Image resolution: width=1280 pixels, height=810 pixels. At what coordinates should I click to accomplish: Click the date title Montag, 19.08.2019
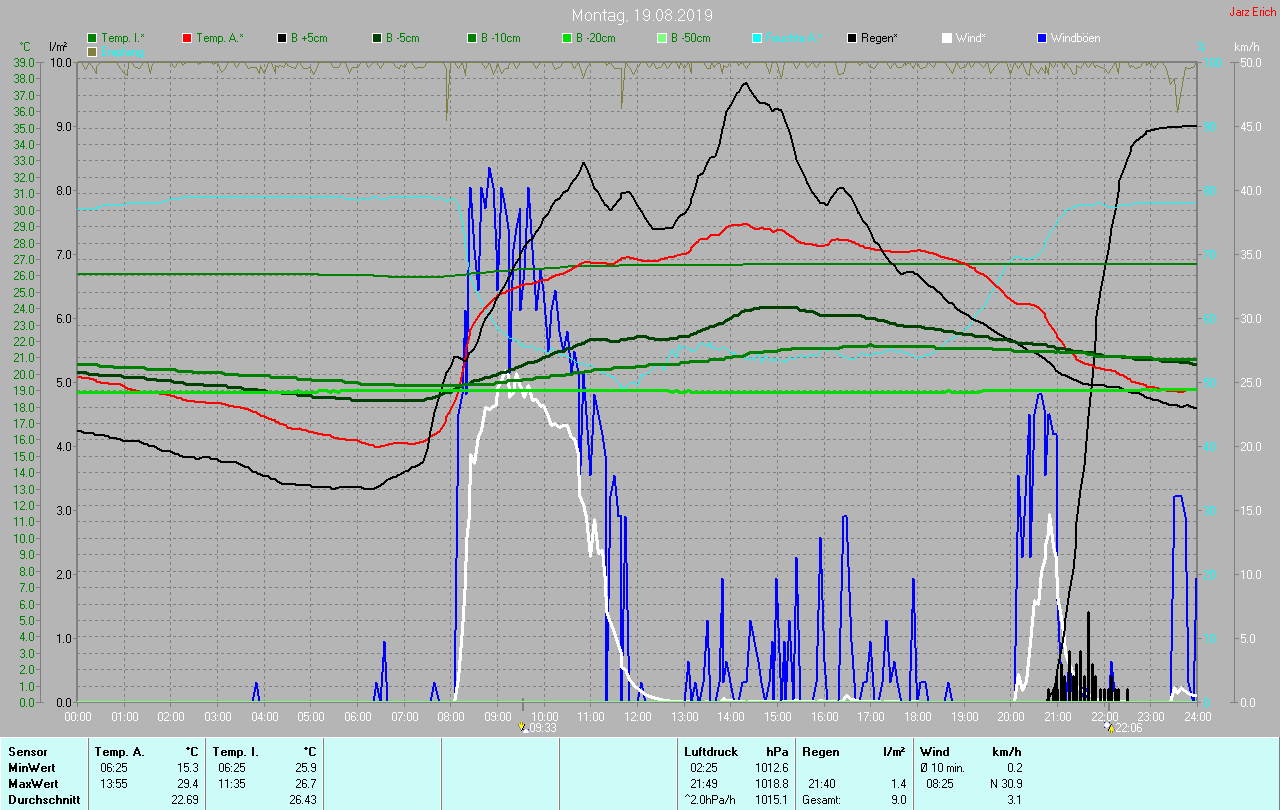click(x=639, y=15)
